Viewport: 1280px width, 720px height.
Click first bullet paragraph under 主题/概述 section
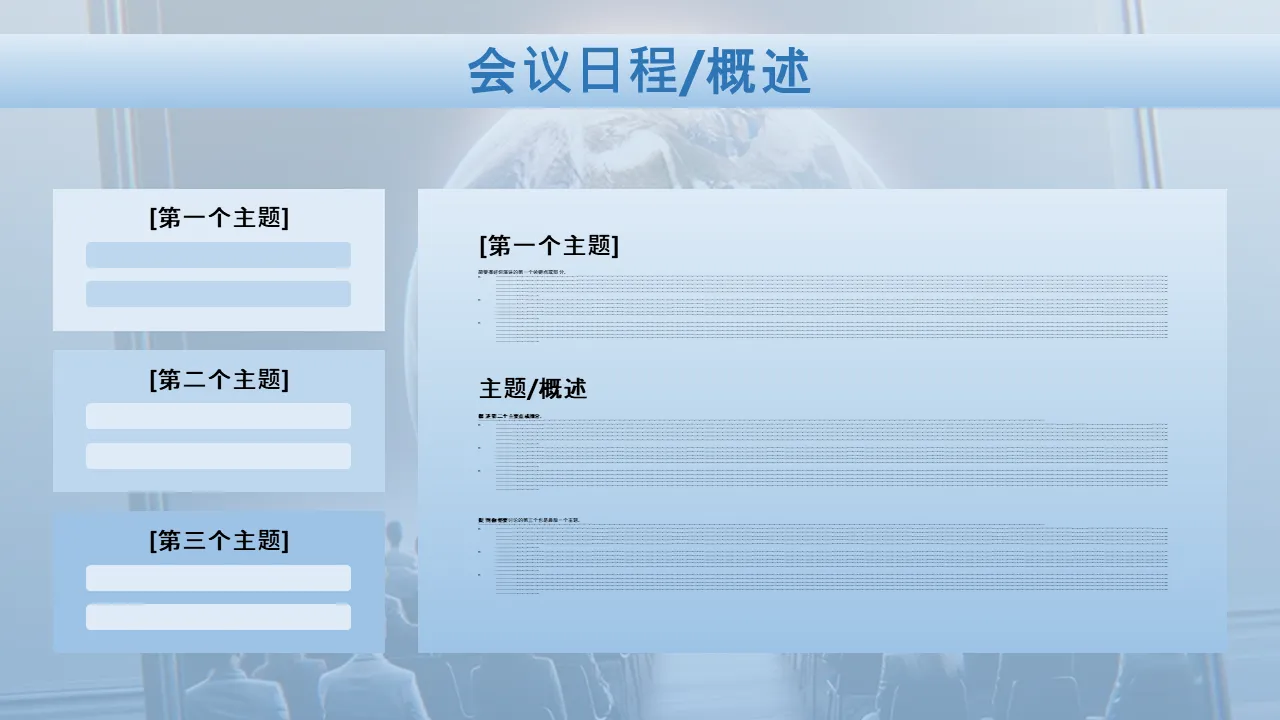pyautogui.click(x=830, y=432)
